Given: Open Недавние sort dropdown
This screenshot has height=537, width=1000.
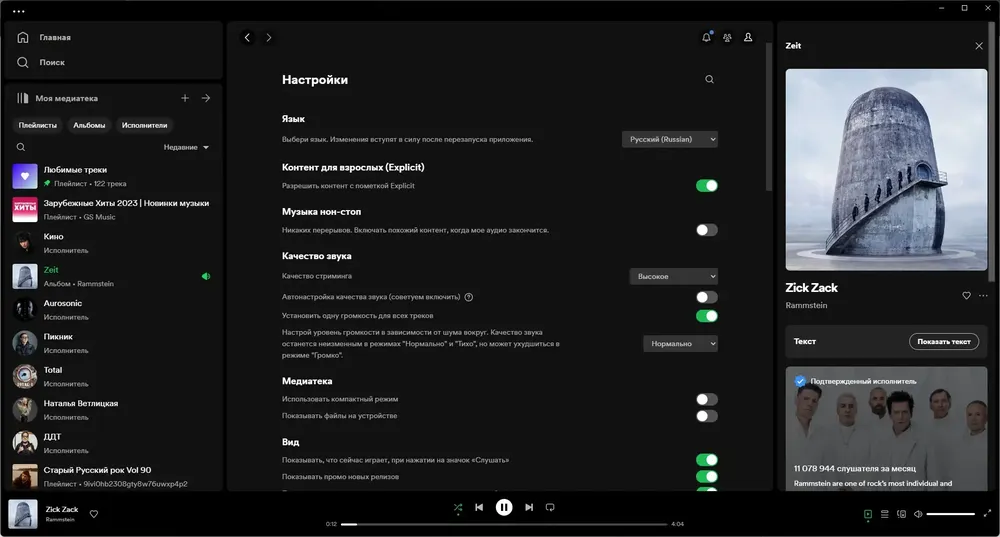Looking at the screenshot, I should tap(186, 147).
